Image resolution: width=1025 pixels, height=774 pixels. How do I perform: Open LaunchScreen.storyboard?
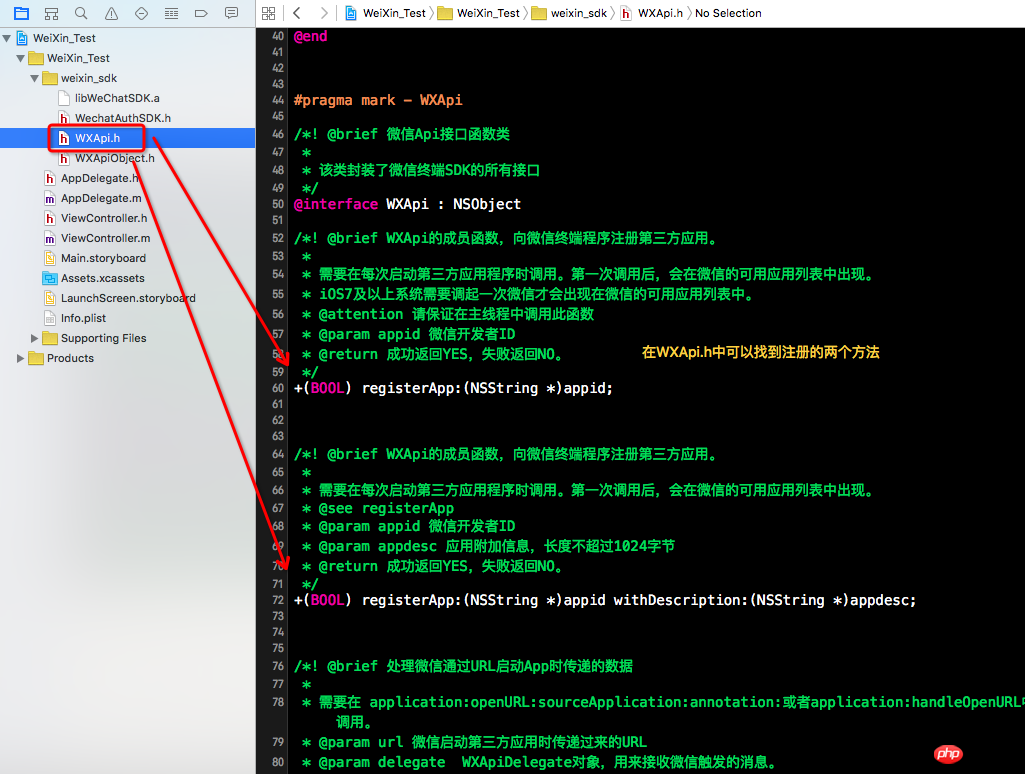[x=128, y=298]
